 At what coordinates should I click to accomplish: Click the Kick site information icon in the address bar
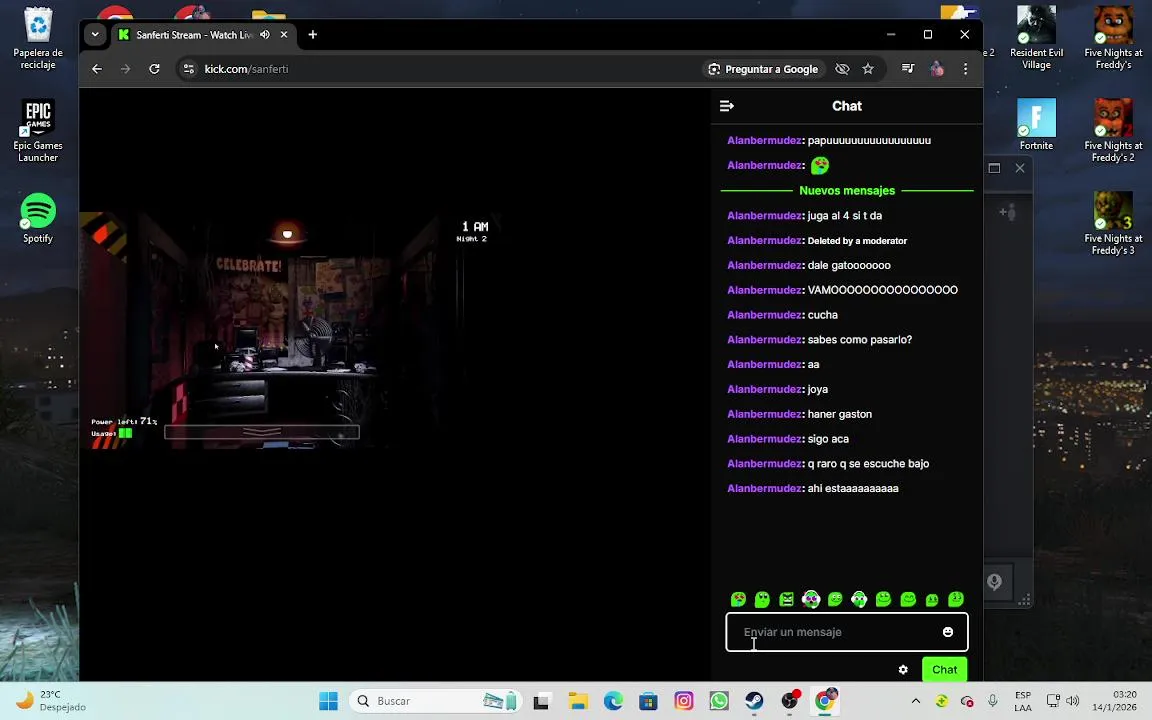(189, 68)
